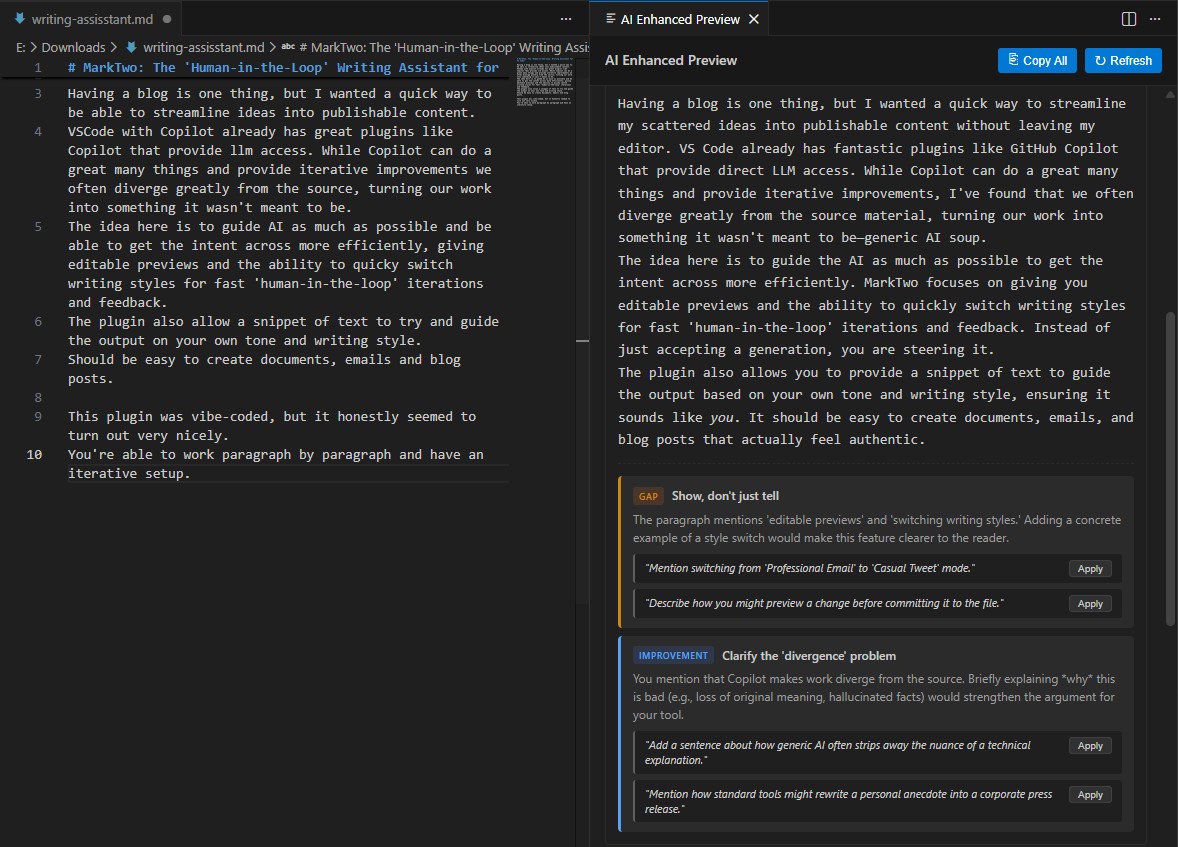Apply the personal anecdote press release suggestion

click(1090, 795)
